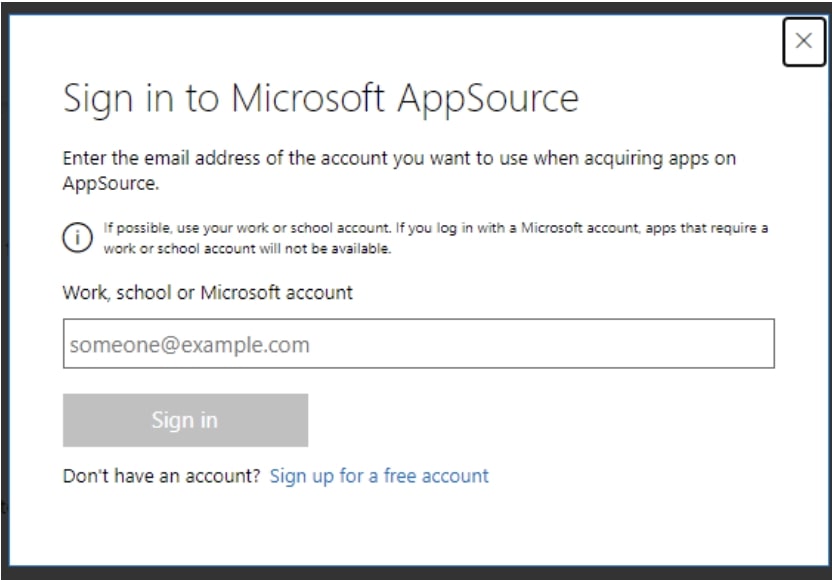Close the AppSource sign-in dialog
This screenshot has width=832, height=580.
coord(803,41)
